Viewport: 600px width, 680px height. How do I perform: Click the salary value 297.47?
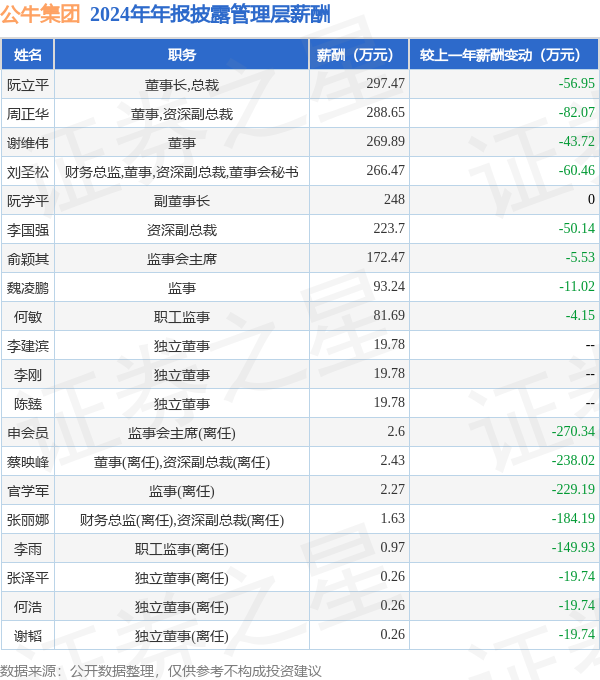pos(385,83)
